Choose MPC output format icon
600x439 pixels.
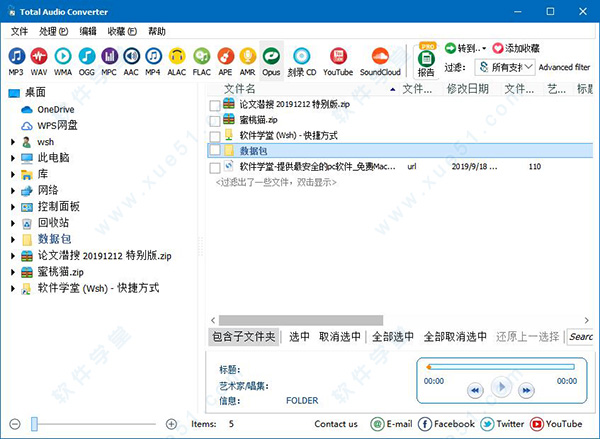(x=109, y=61)
